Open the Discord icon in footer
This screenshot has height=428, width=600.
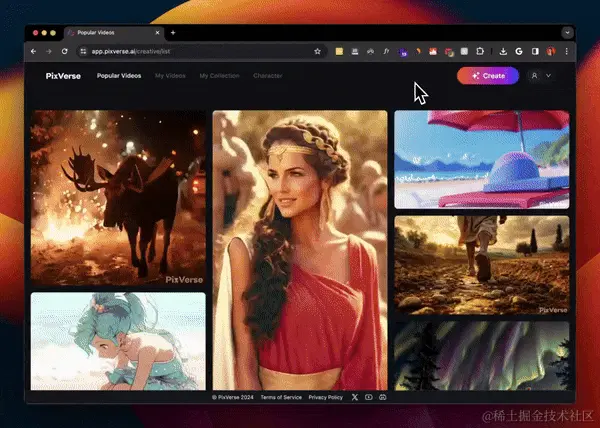click(x=382, y=397)
